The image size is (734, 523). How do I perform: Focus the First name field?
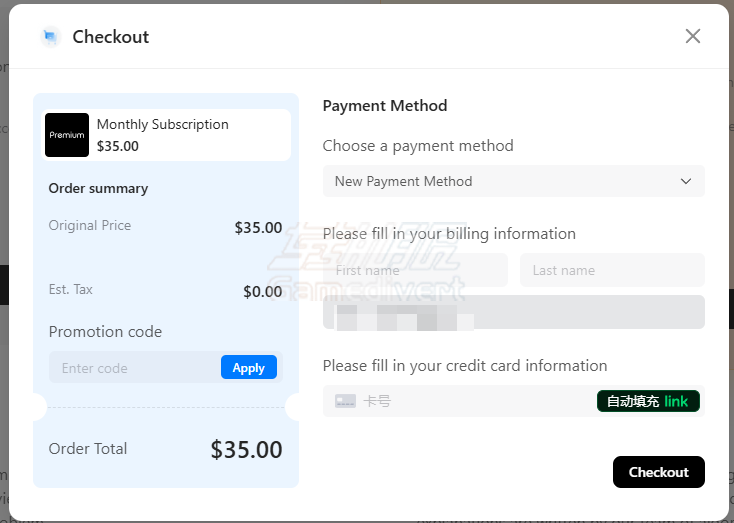415,270
